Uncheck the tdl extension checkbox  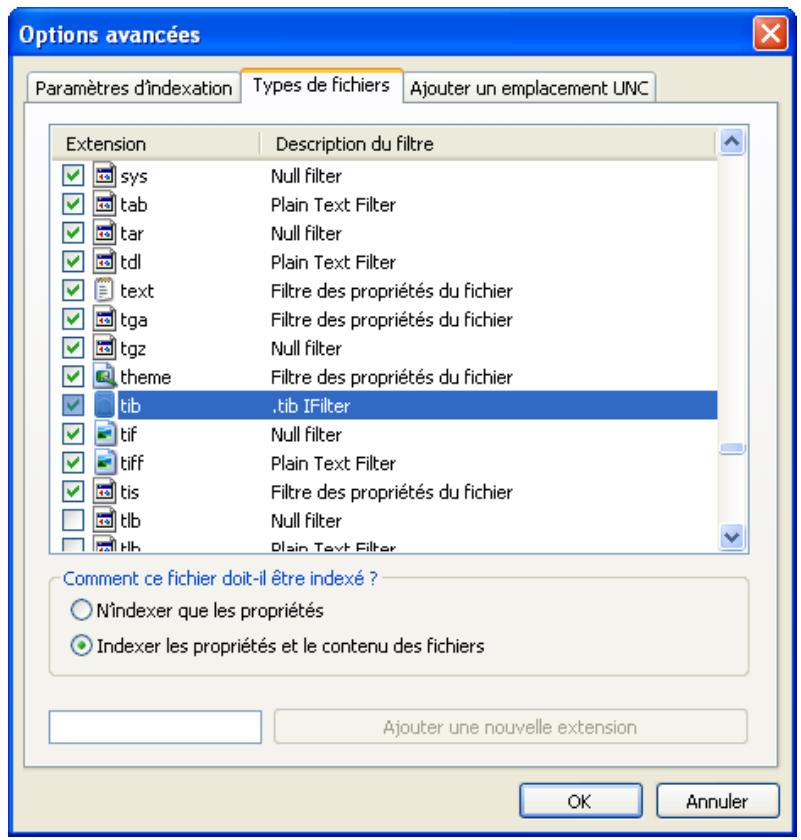tap(73, 261)
